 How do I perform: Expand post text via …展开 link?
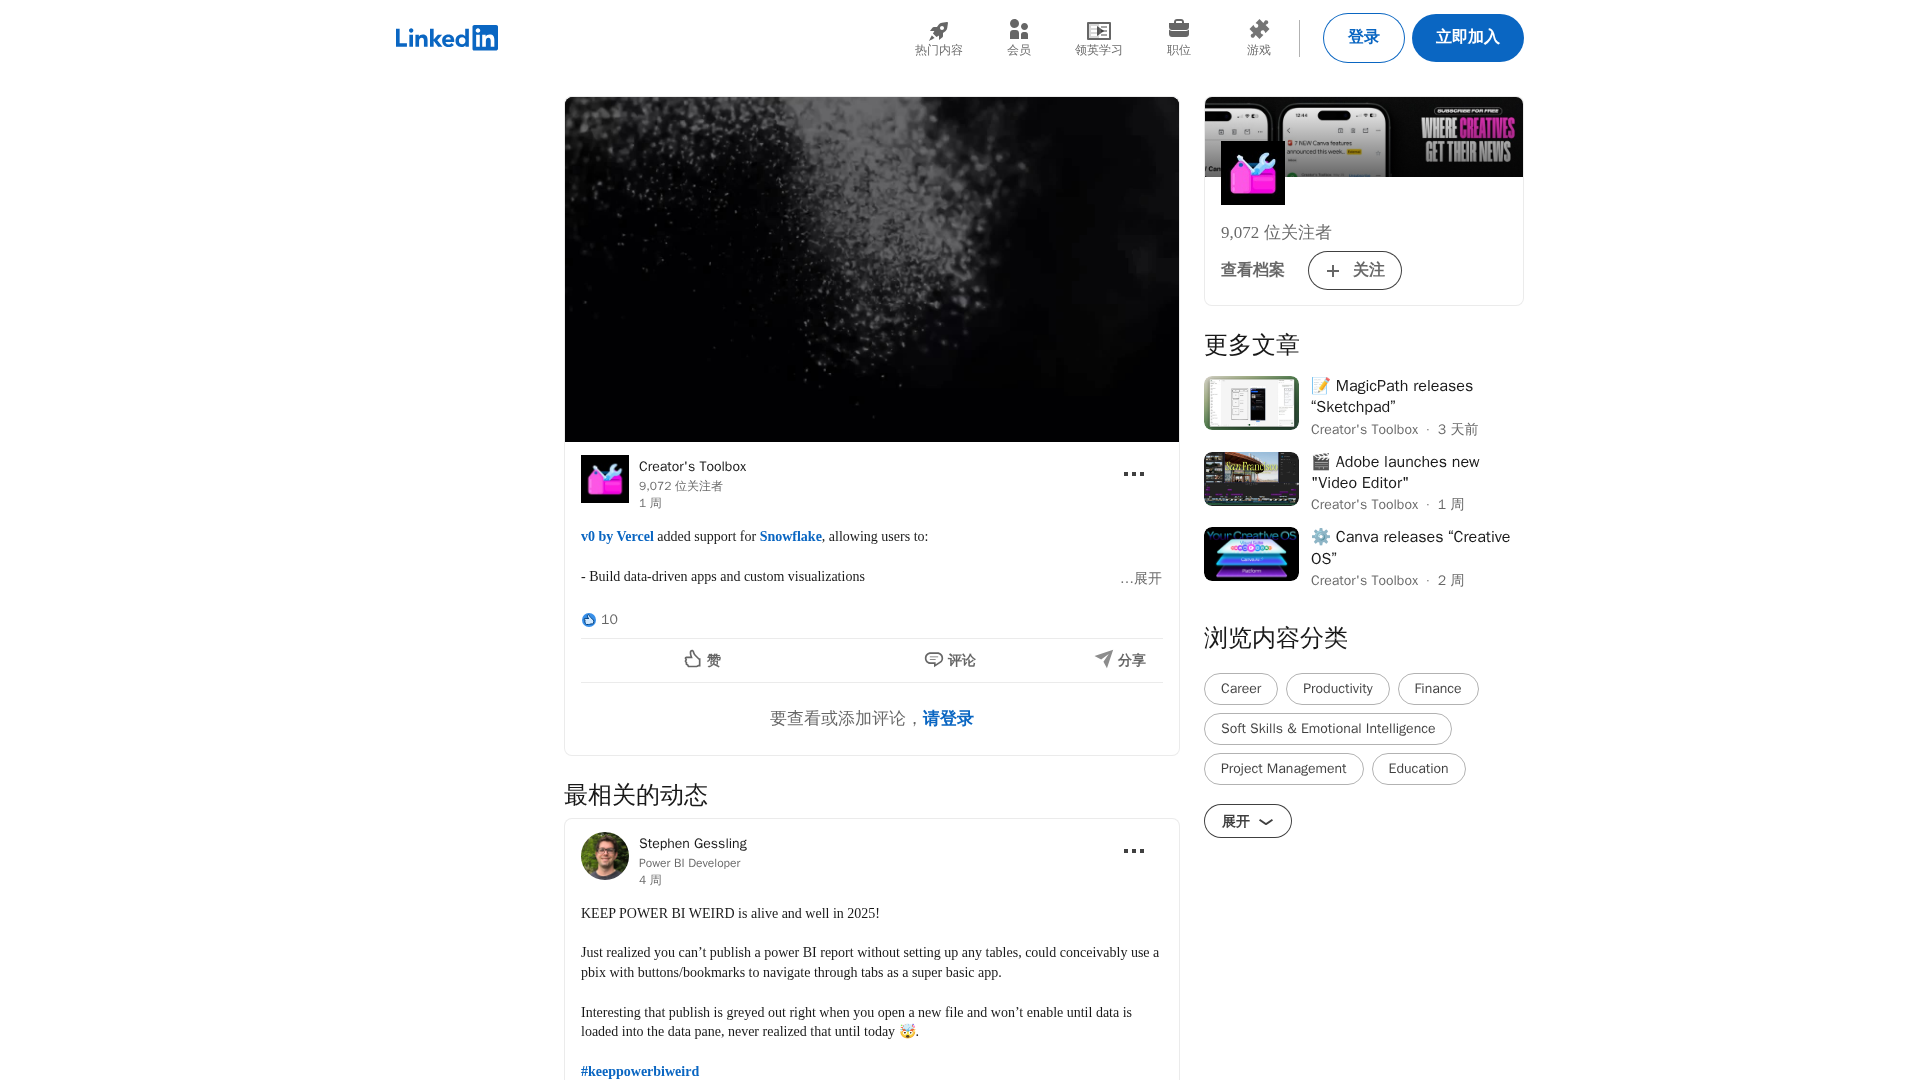tap(1142, 579)
